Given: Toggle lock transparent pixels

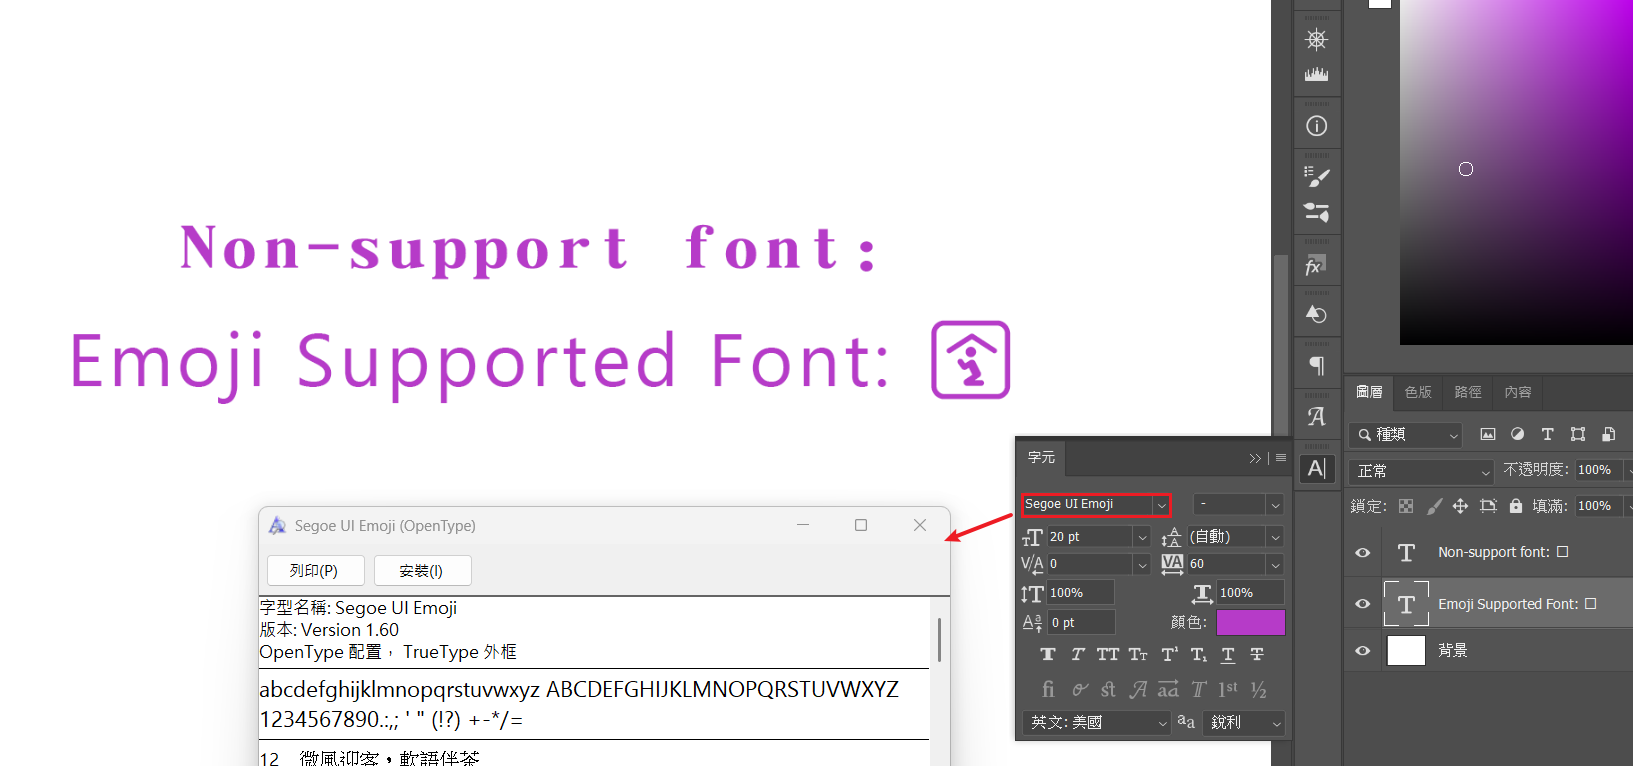Looking at the screenshot, I should (x=1406, y=506).
